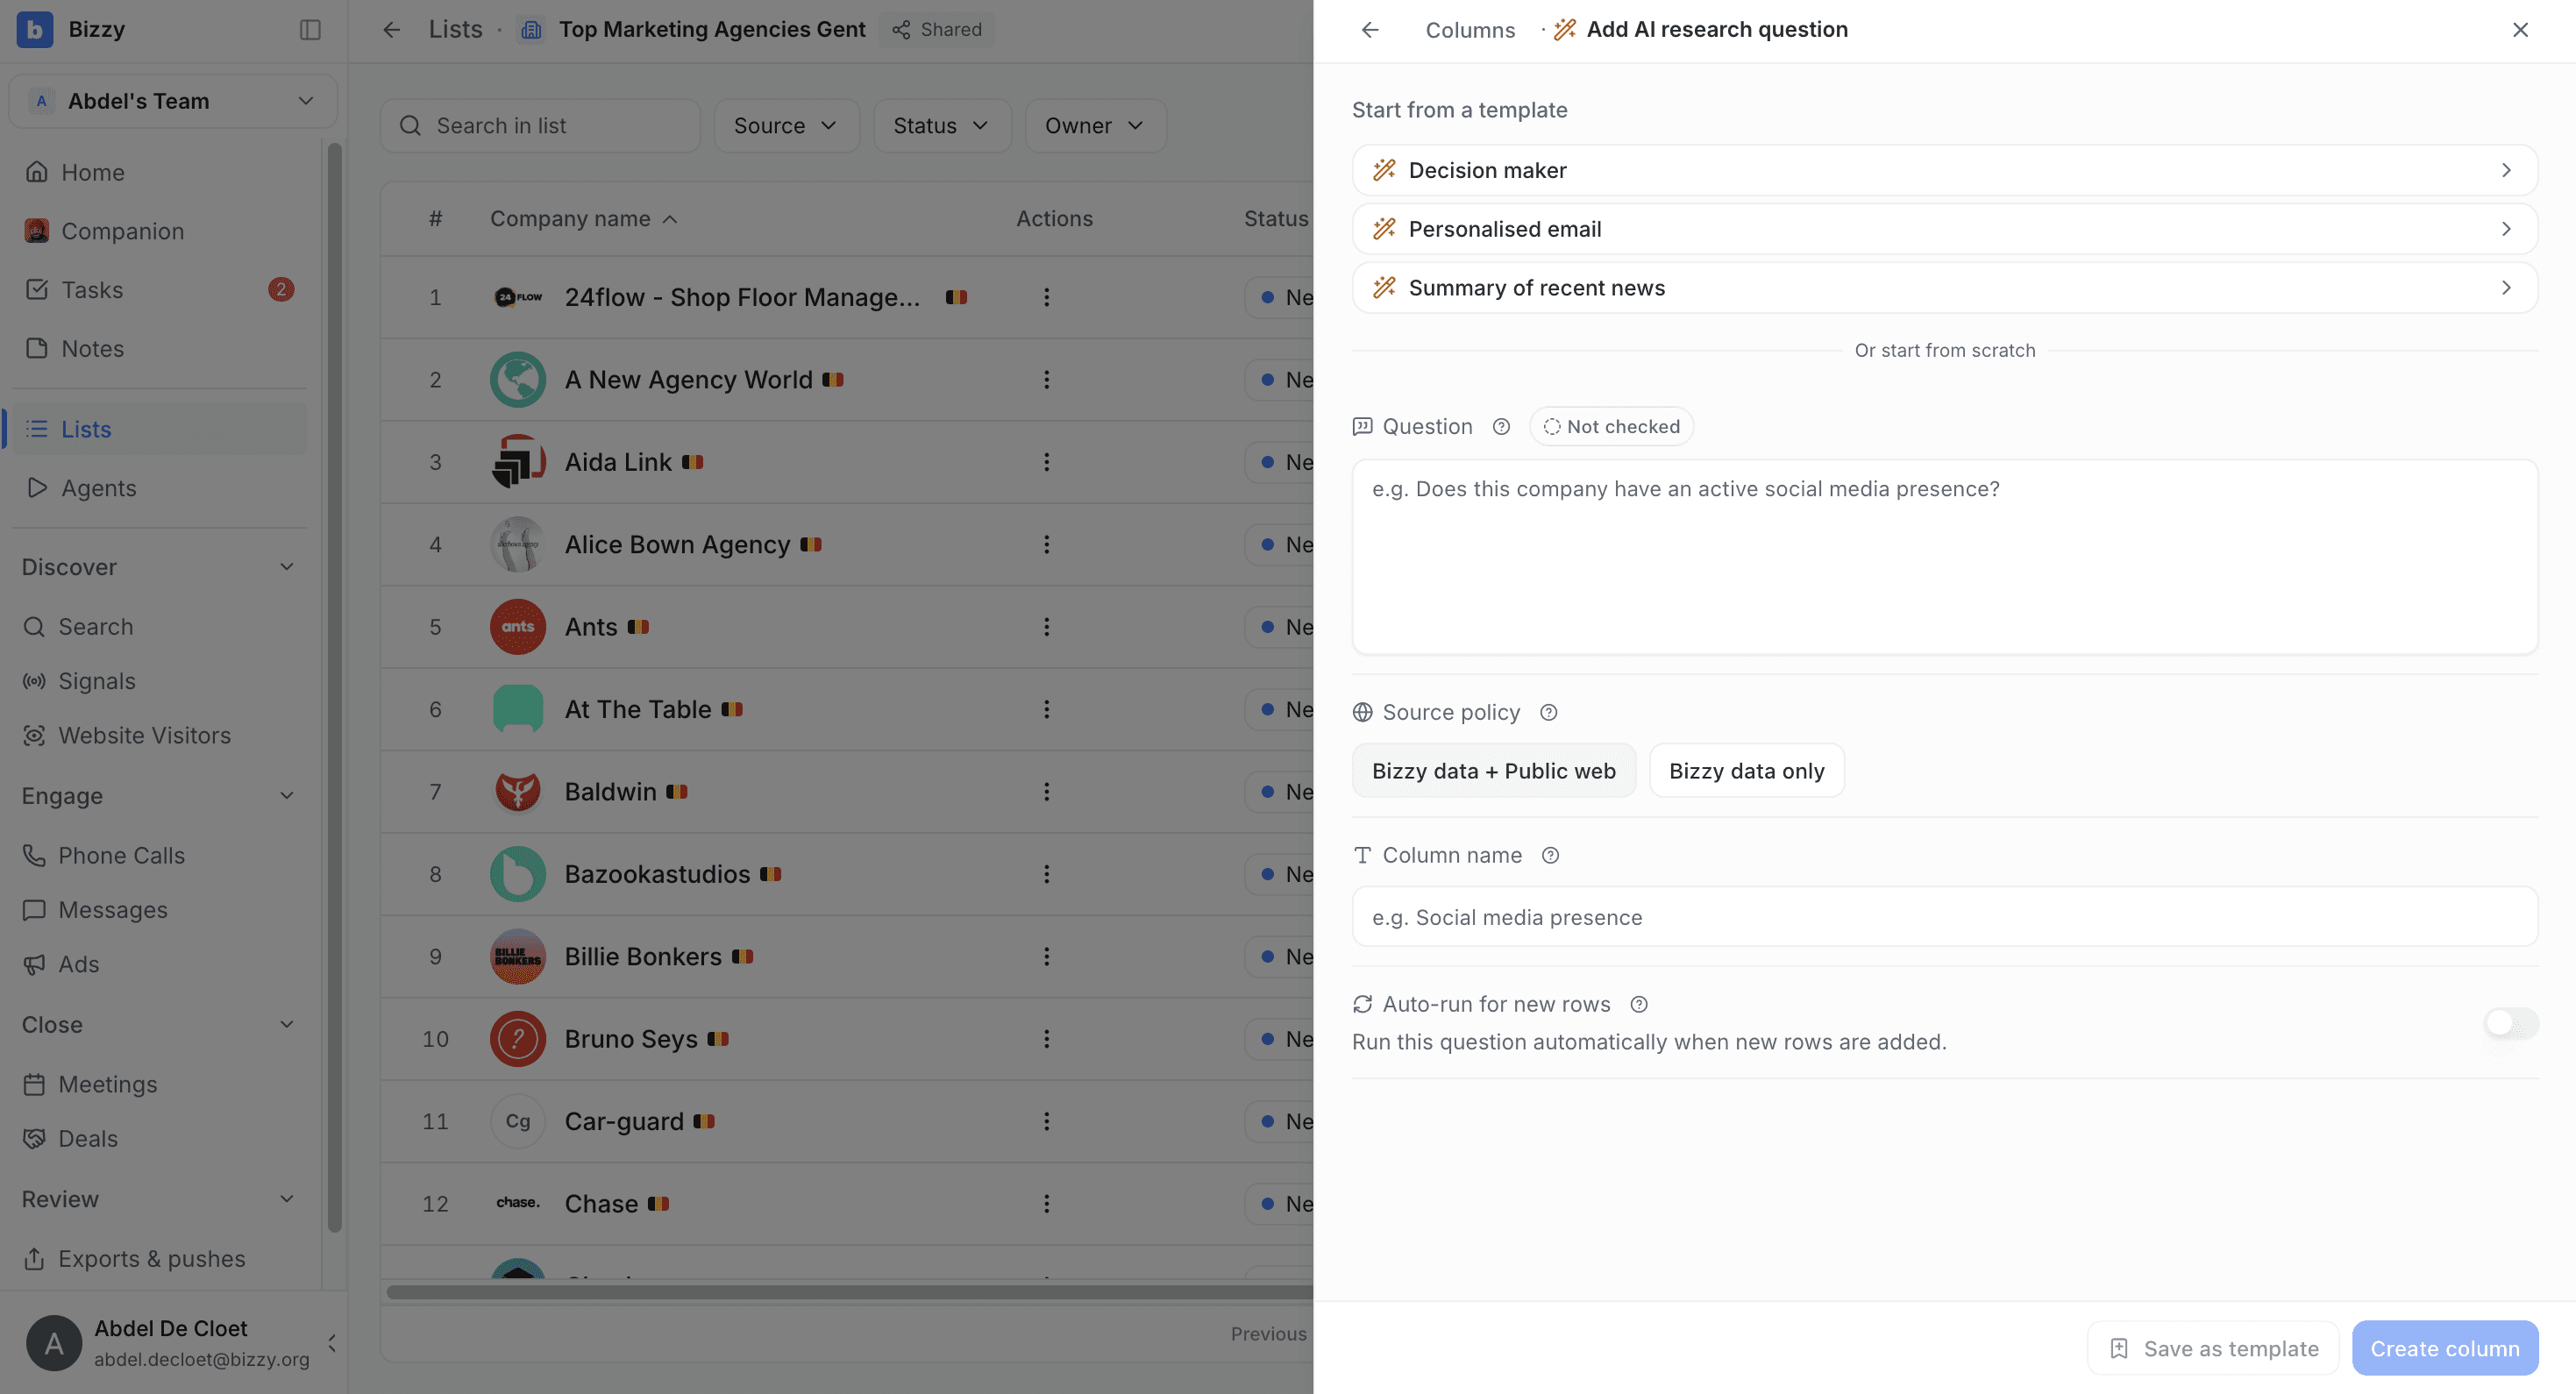Click the Bizzy logo icon
The width and height of the screenshot is (2576, 1394).
point(35,29)
